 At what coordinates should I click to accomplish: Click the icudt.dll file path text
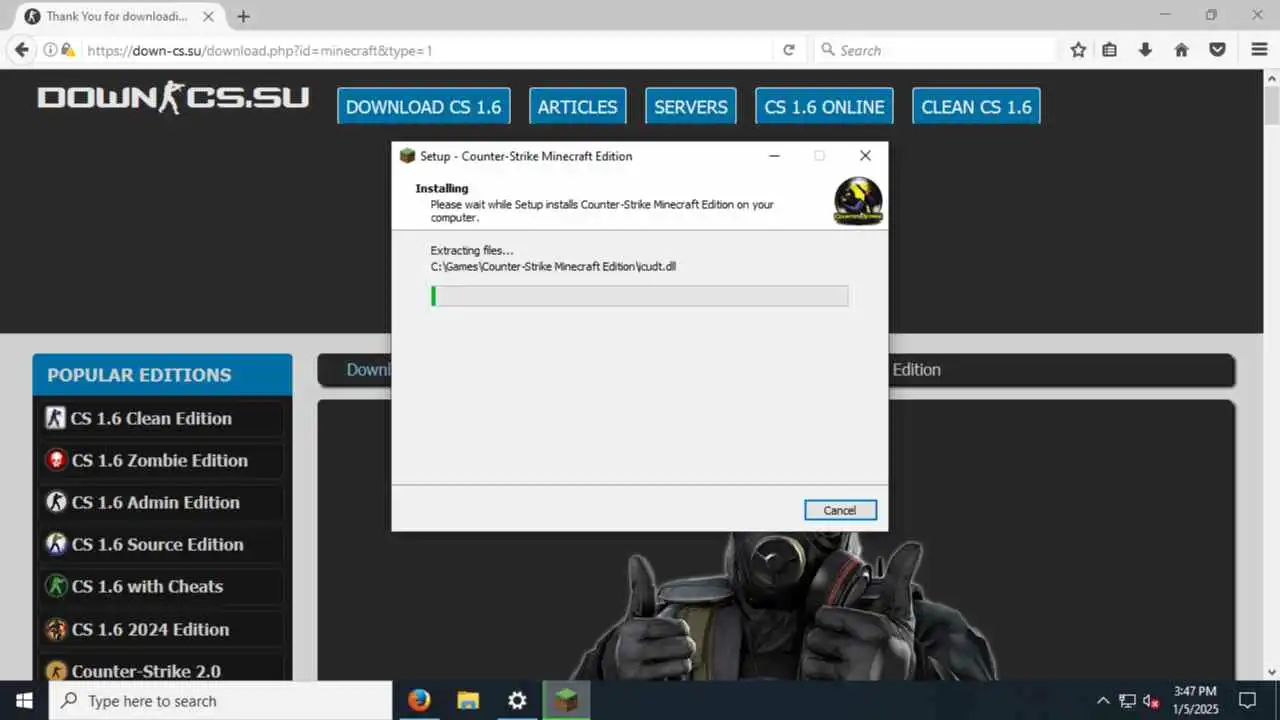554,266
